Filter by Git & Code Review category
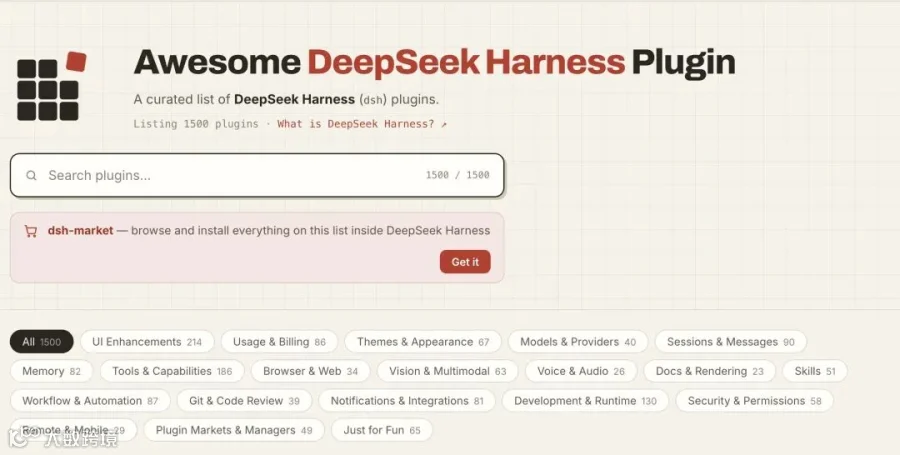900x455 pixels. pos(245,400)
